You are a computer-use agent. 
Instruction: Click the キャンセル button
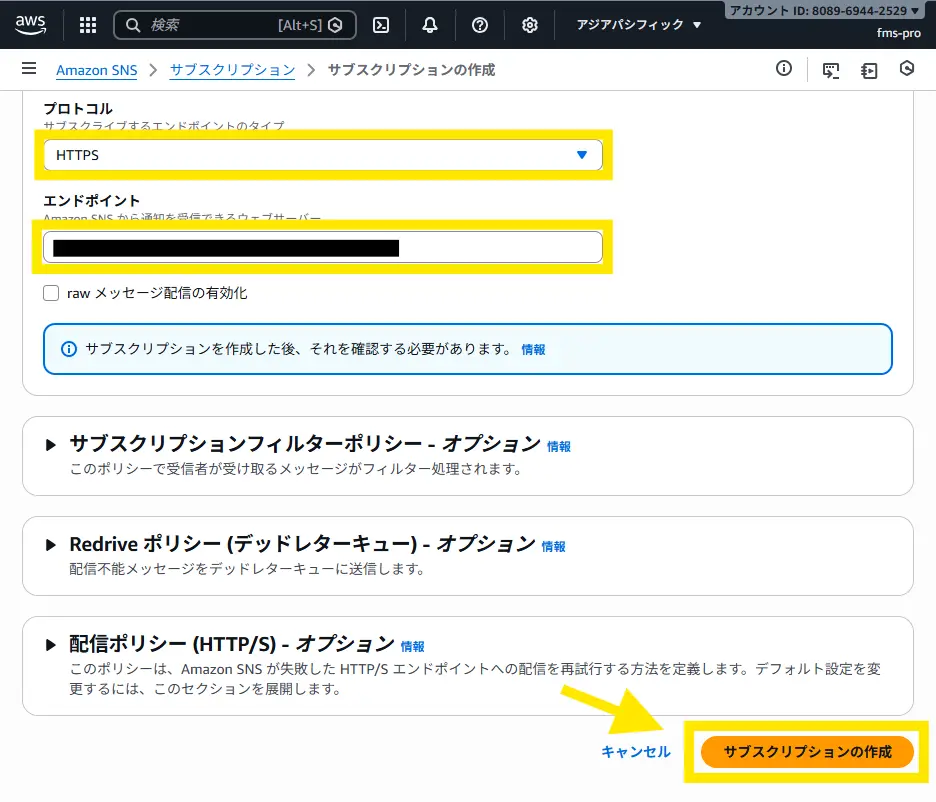click(636, 752)
